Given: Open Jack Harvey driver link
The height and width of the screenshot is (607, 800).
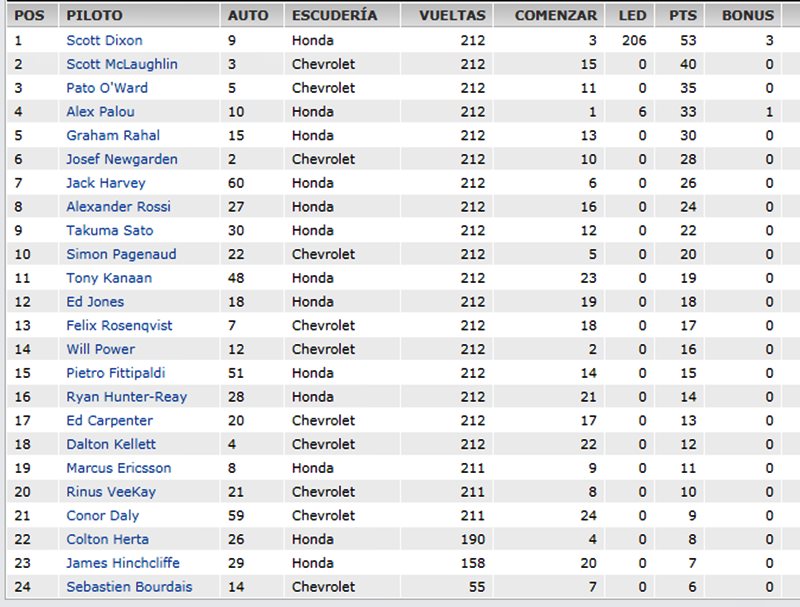Looking at the screenshot, I should click(x=106, y=183).
